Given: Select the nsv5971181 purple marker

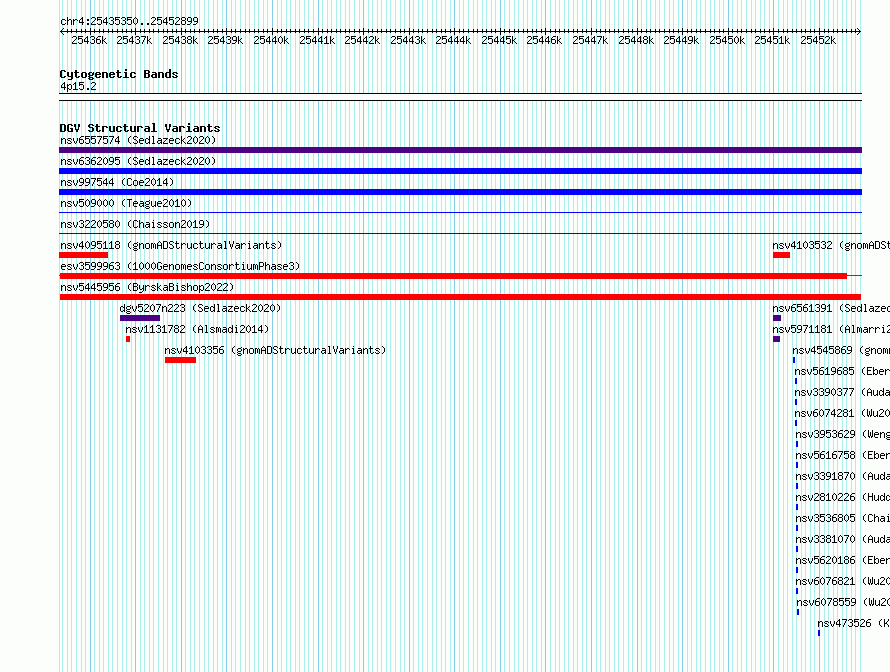Looking at the screenshot, I should click(x=776, y=339).
